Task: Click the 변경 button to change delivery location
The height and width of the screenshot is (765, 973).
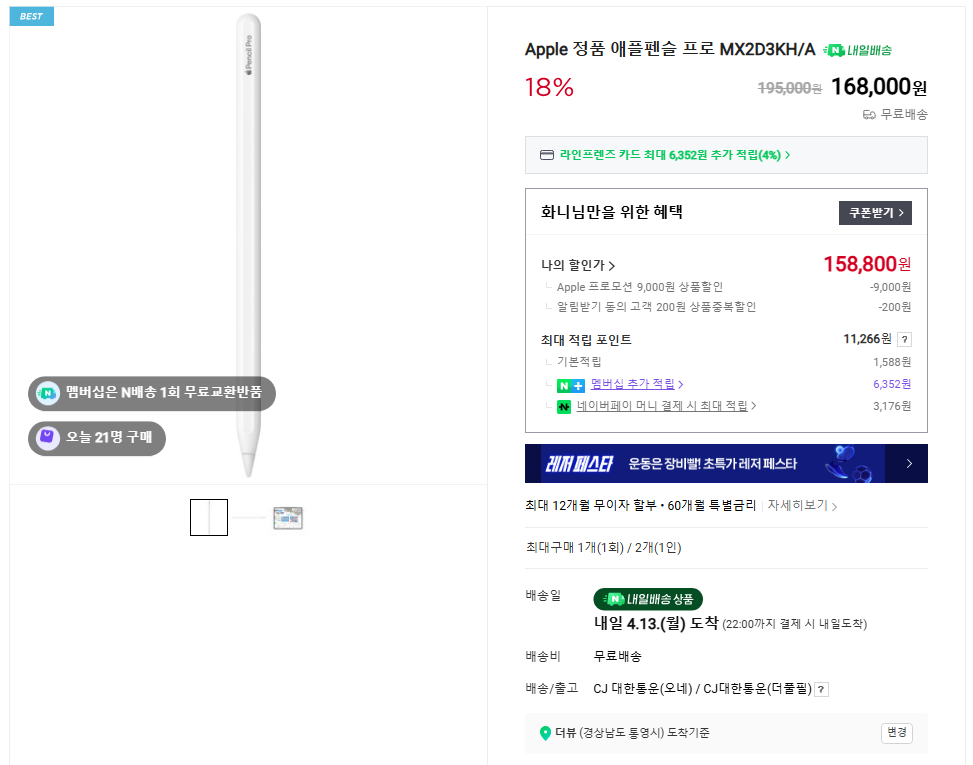Action: coord(896,732)
